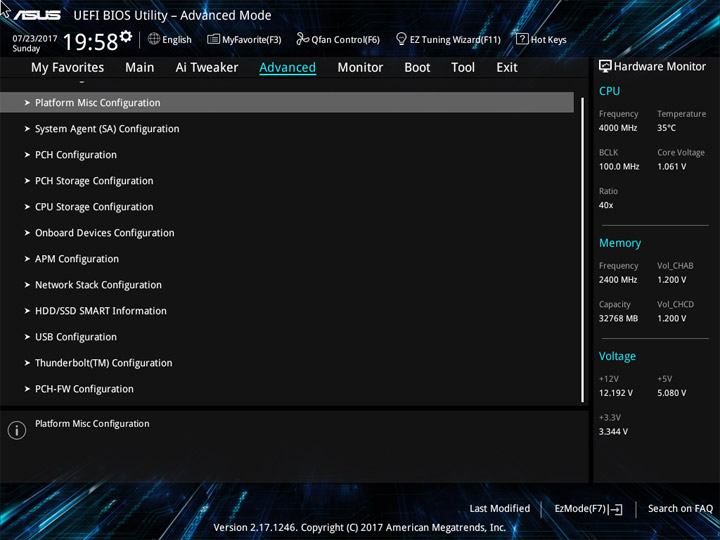
Task: Click the EzMode exit arrow icon
Action: [x=616, y=509]
